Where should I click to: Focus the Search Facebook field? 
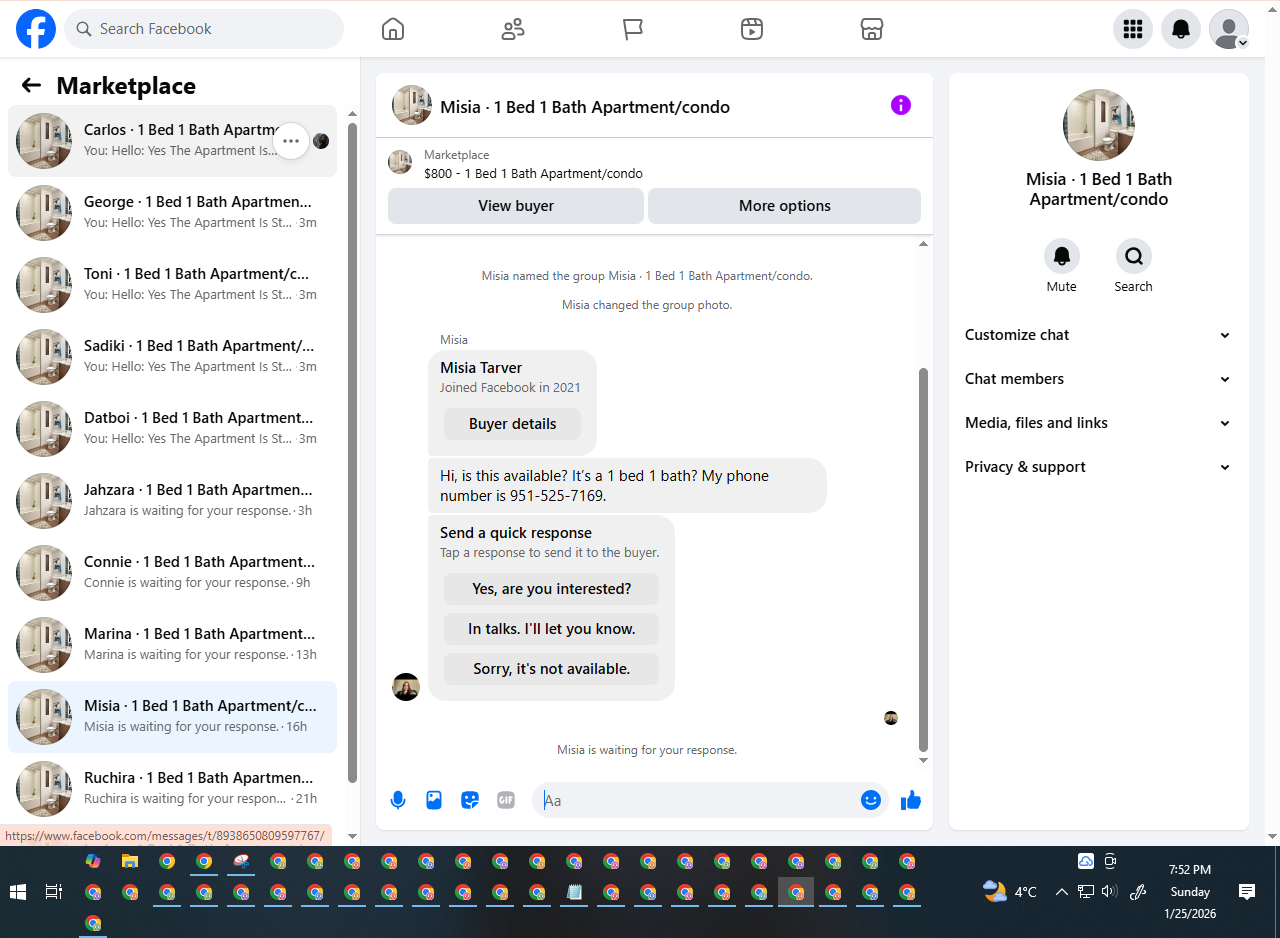point(204,29)
